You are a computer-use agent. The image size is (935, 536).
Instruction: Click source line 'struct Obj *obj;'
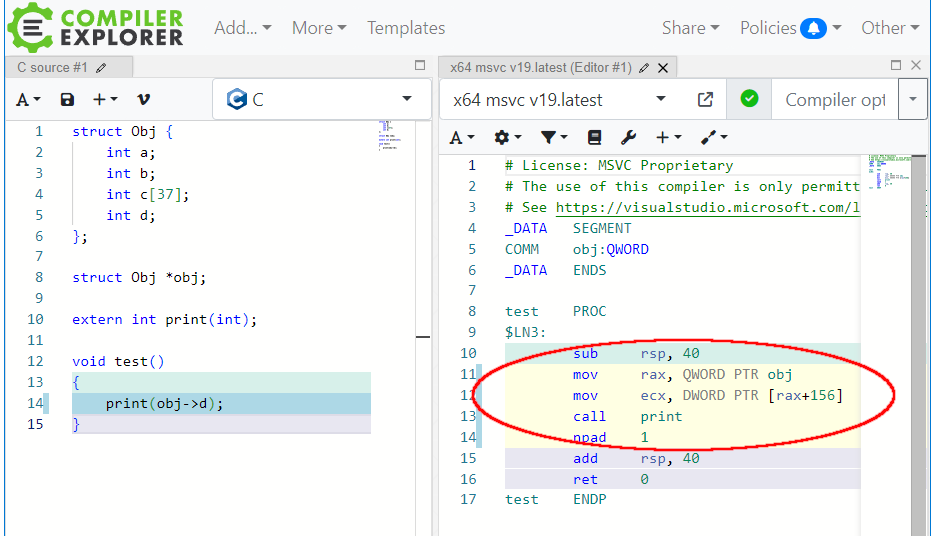139,277
